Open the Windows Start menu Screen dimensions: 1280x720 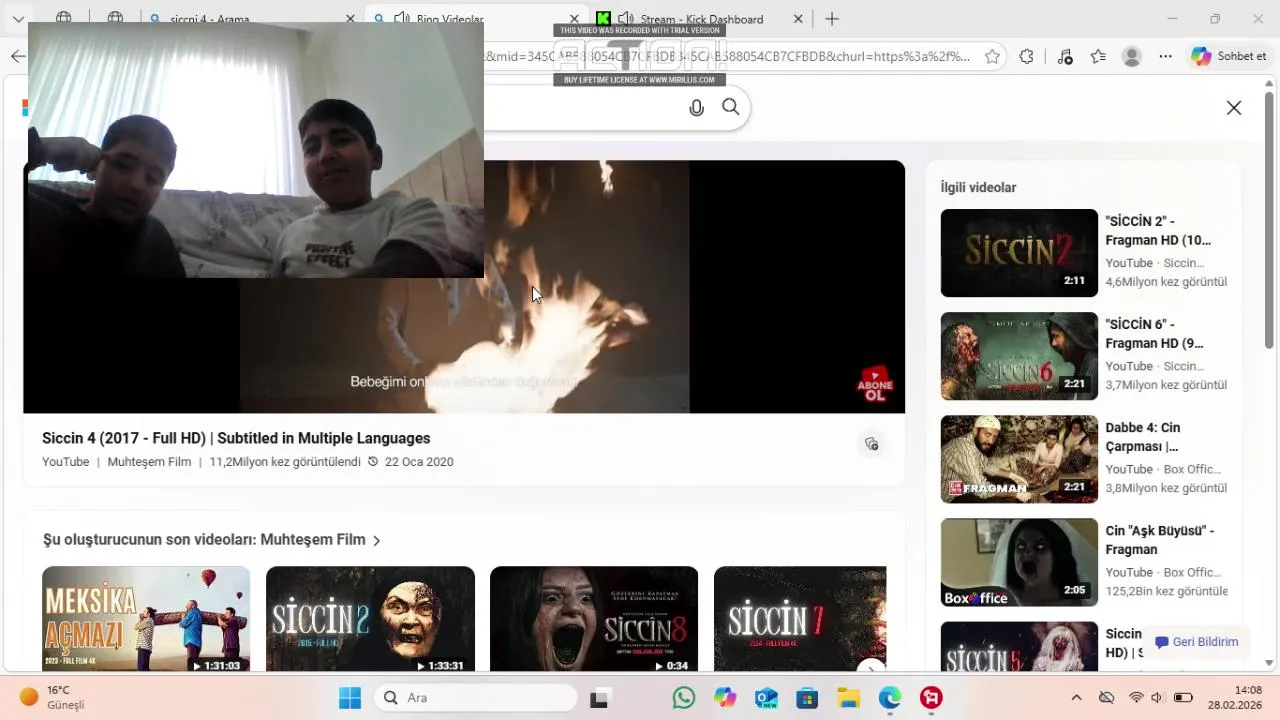pos(349,698)
